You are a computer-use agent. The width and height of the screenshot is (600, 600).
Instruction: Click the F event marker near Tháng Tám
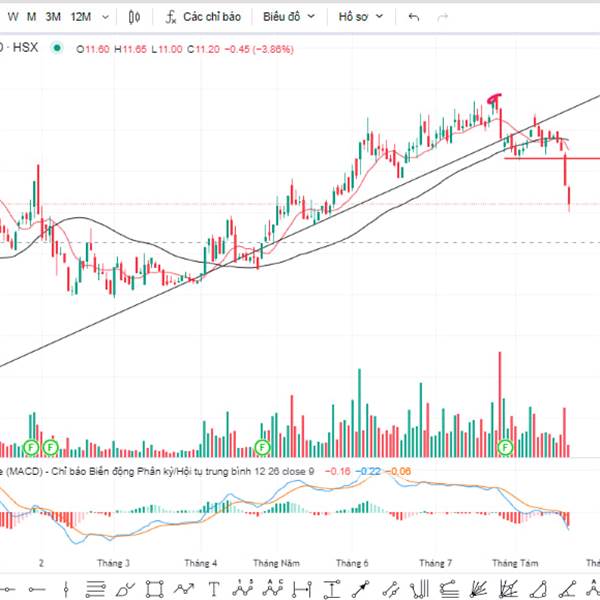506,447
